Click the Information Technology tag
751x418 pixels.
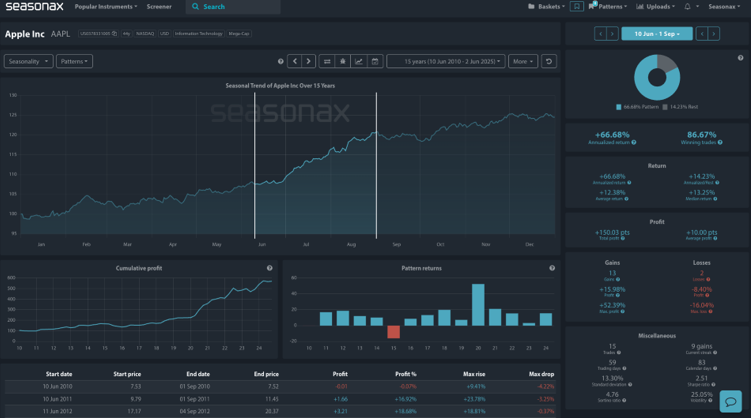(198, 34)
